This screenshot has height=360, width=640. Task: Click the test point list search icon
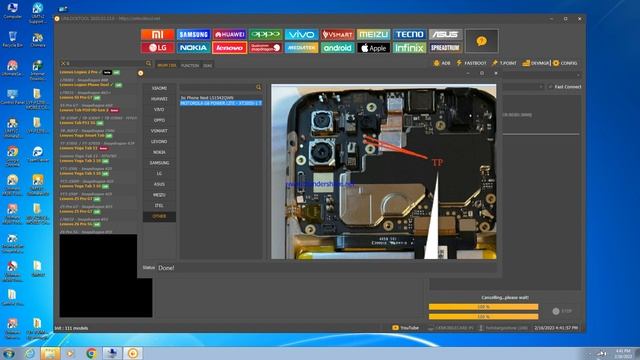tap(258, 87)
